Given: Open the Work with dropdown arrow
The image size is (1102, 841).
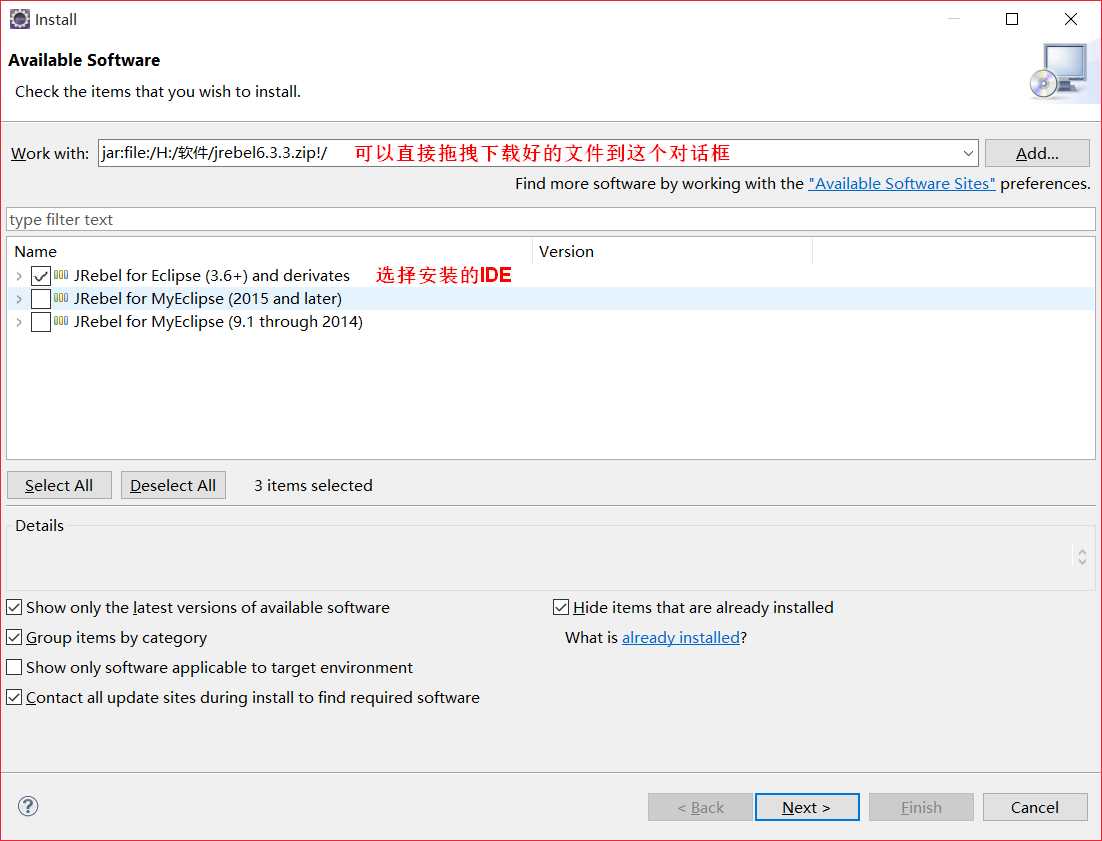Looking at the screenshot, I should 968,153.
